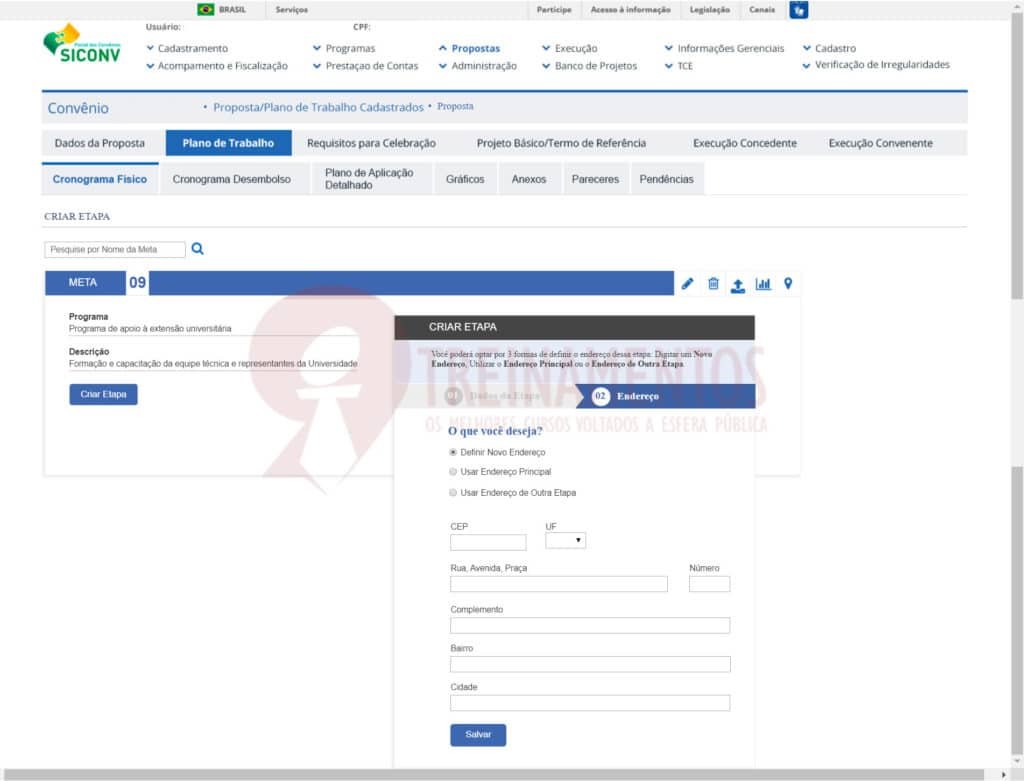The width and height of the screenshot is (1024, 781).
Task: Open the bar chart icon for Meta 09
Action: pos(763,284)
